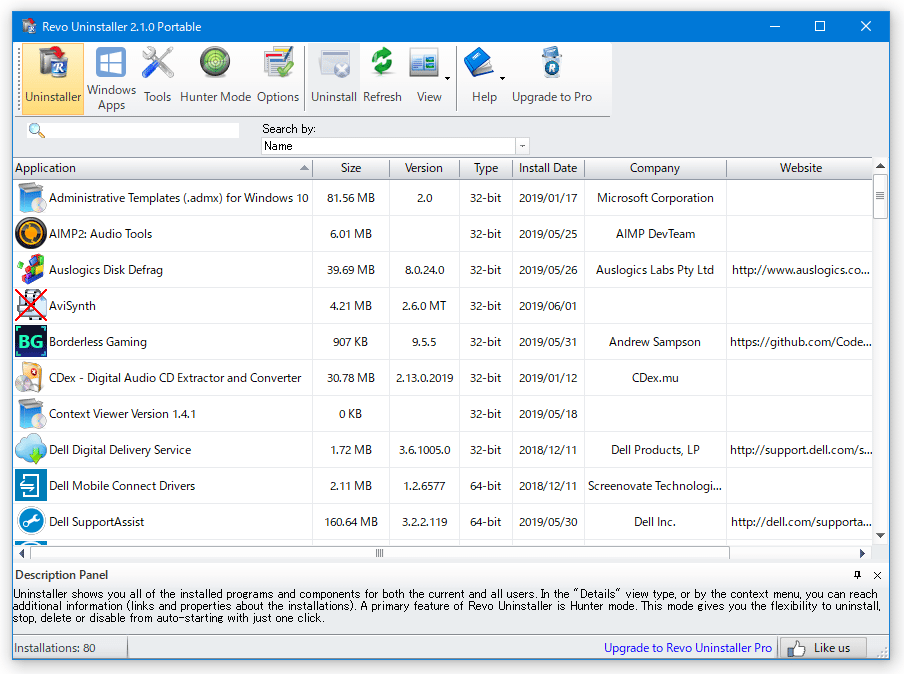Click the vertical scrollbar thumb

pyautogui.click(x=880, y=196)
